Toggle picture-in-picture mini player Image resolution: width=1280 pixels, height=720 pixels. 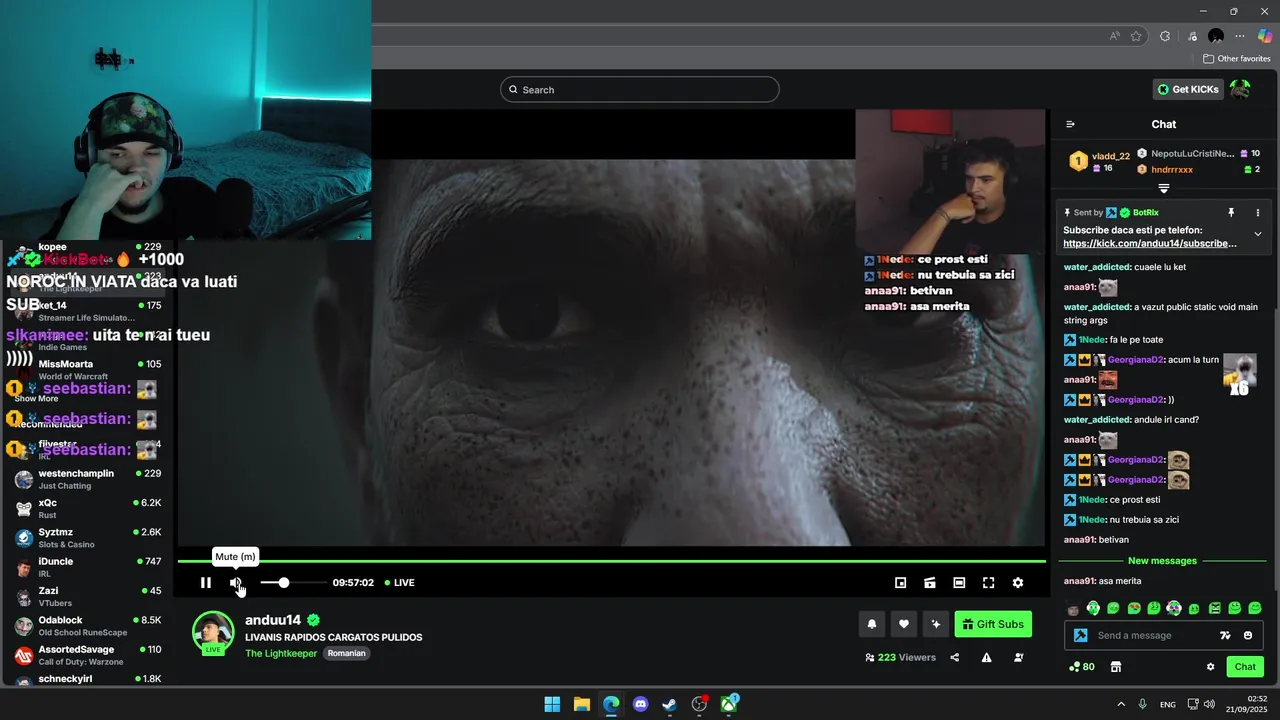[x=901, y=583]
